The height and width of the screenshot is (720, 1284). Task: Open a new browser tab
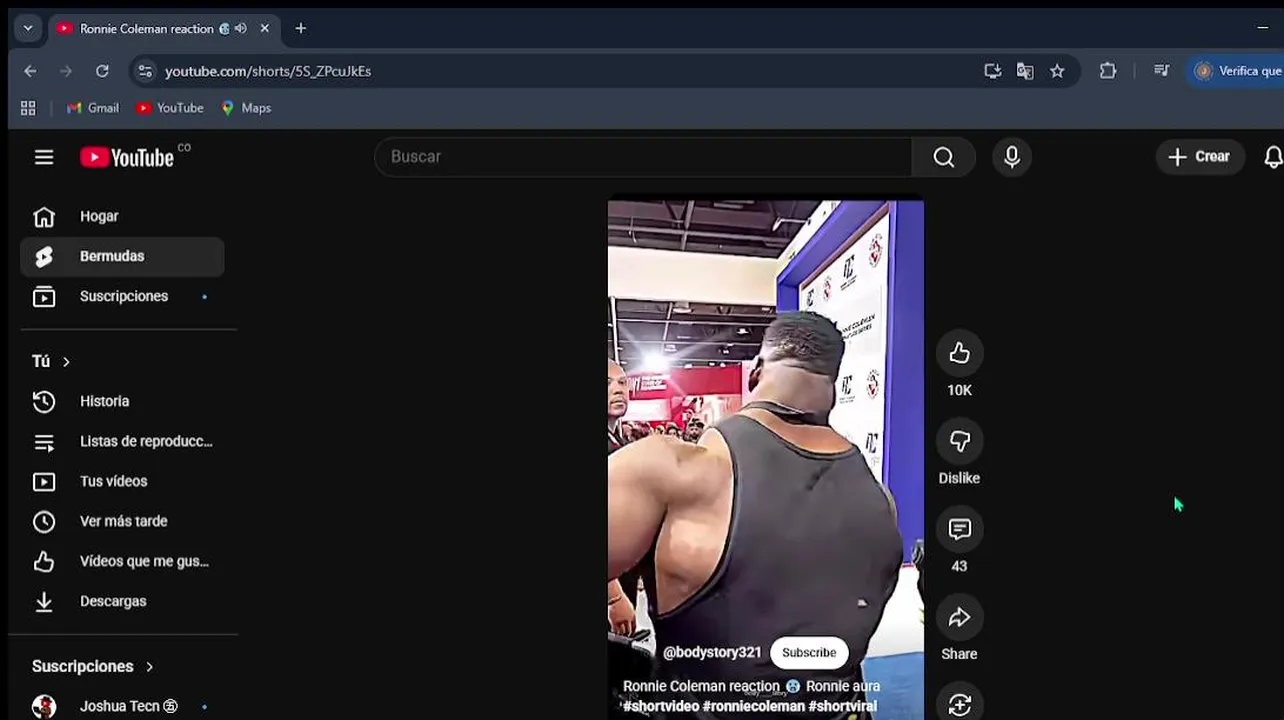(x=301, y=29)
